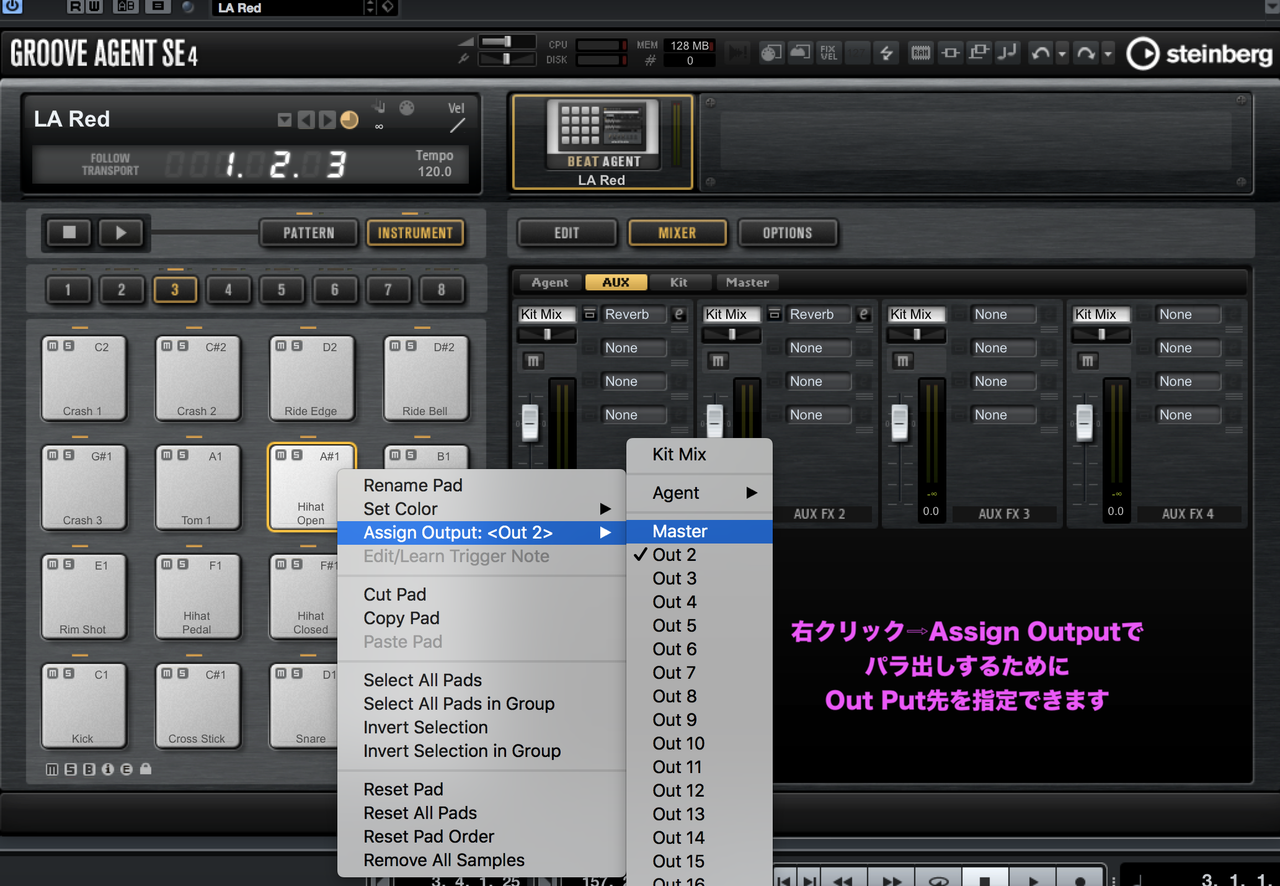The width and height of the screenshot is (1280, 886).
Task: Mute the AUX FX 3 channel
Action: (903, 361)
